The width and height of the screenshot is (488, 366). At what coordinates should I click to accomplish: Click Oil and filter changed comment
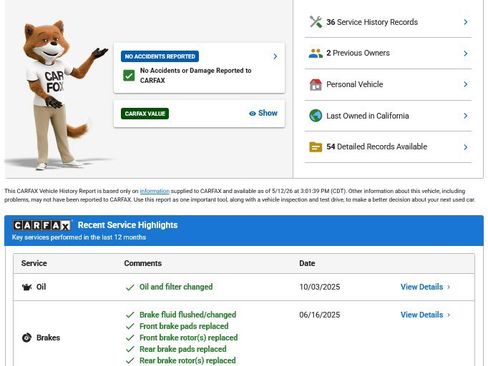(176, 287)
